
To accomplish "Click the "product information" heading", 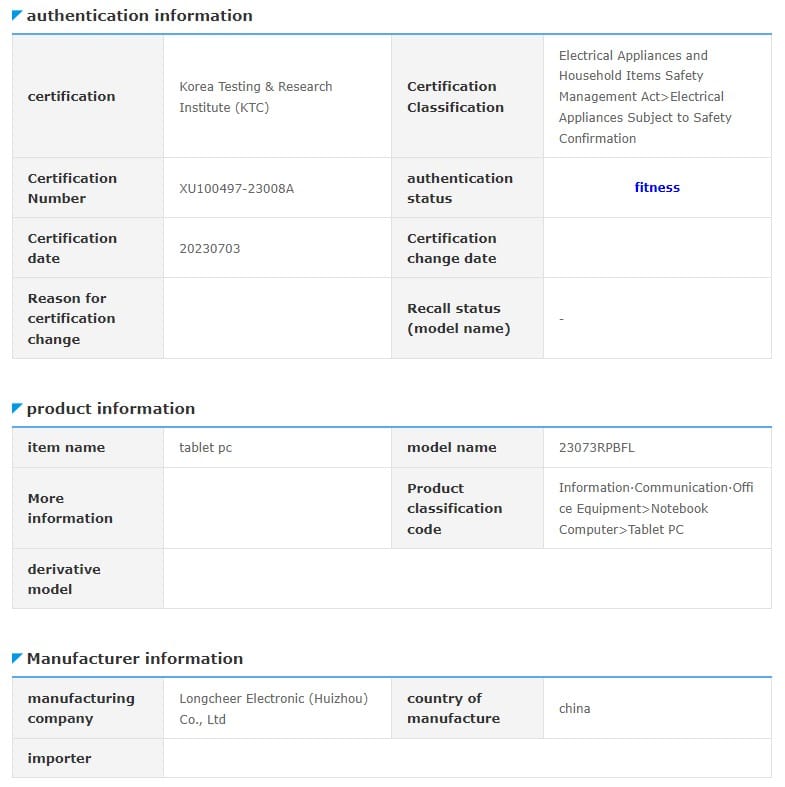I will (x=111, y=408).
